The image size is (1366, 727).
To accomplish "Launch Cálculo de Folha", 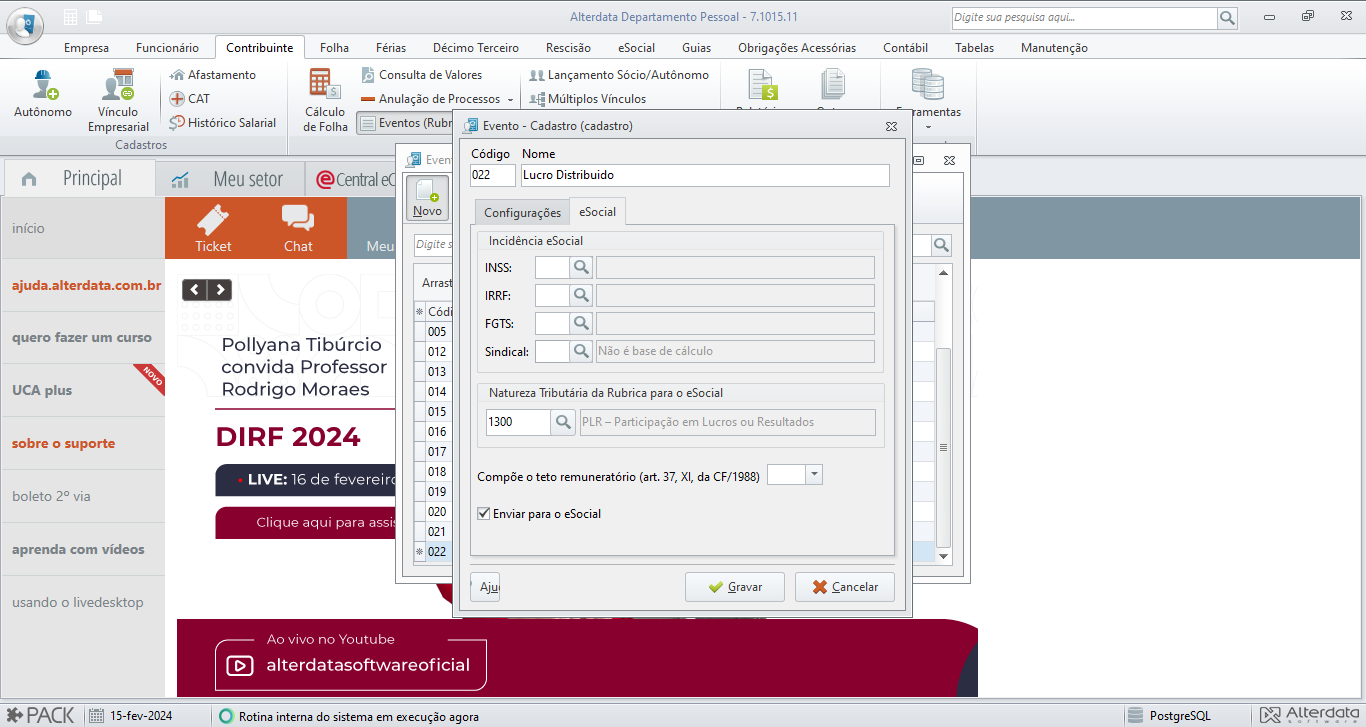I will (x=325, y=101).
